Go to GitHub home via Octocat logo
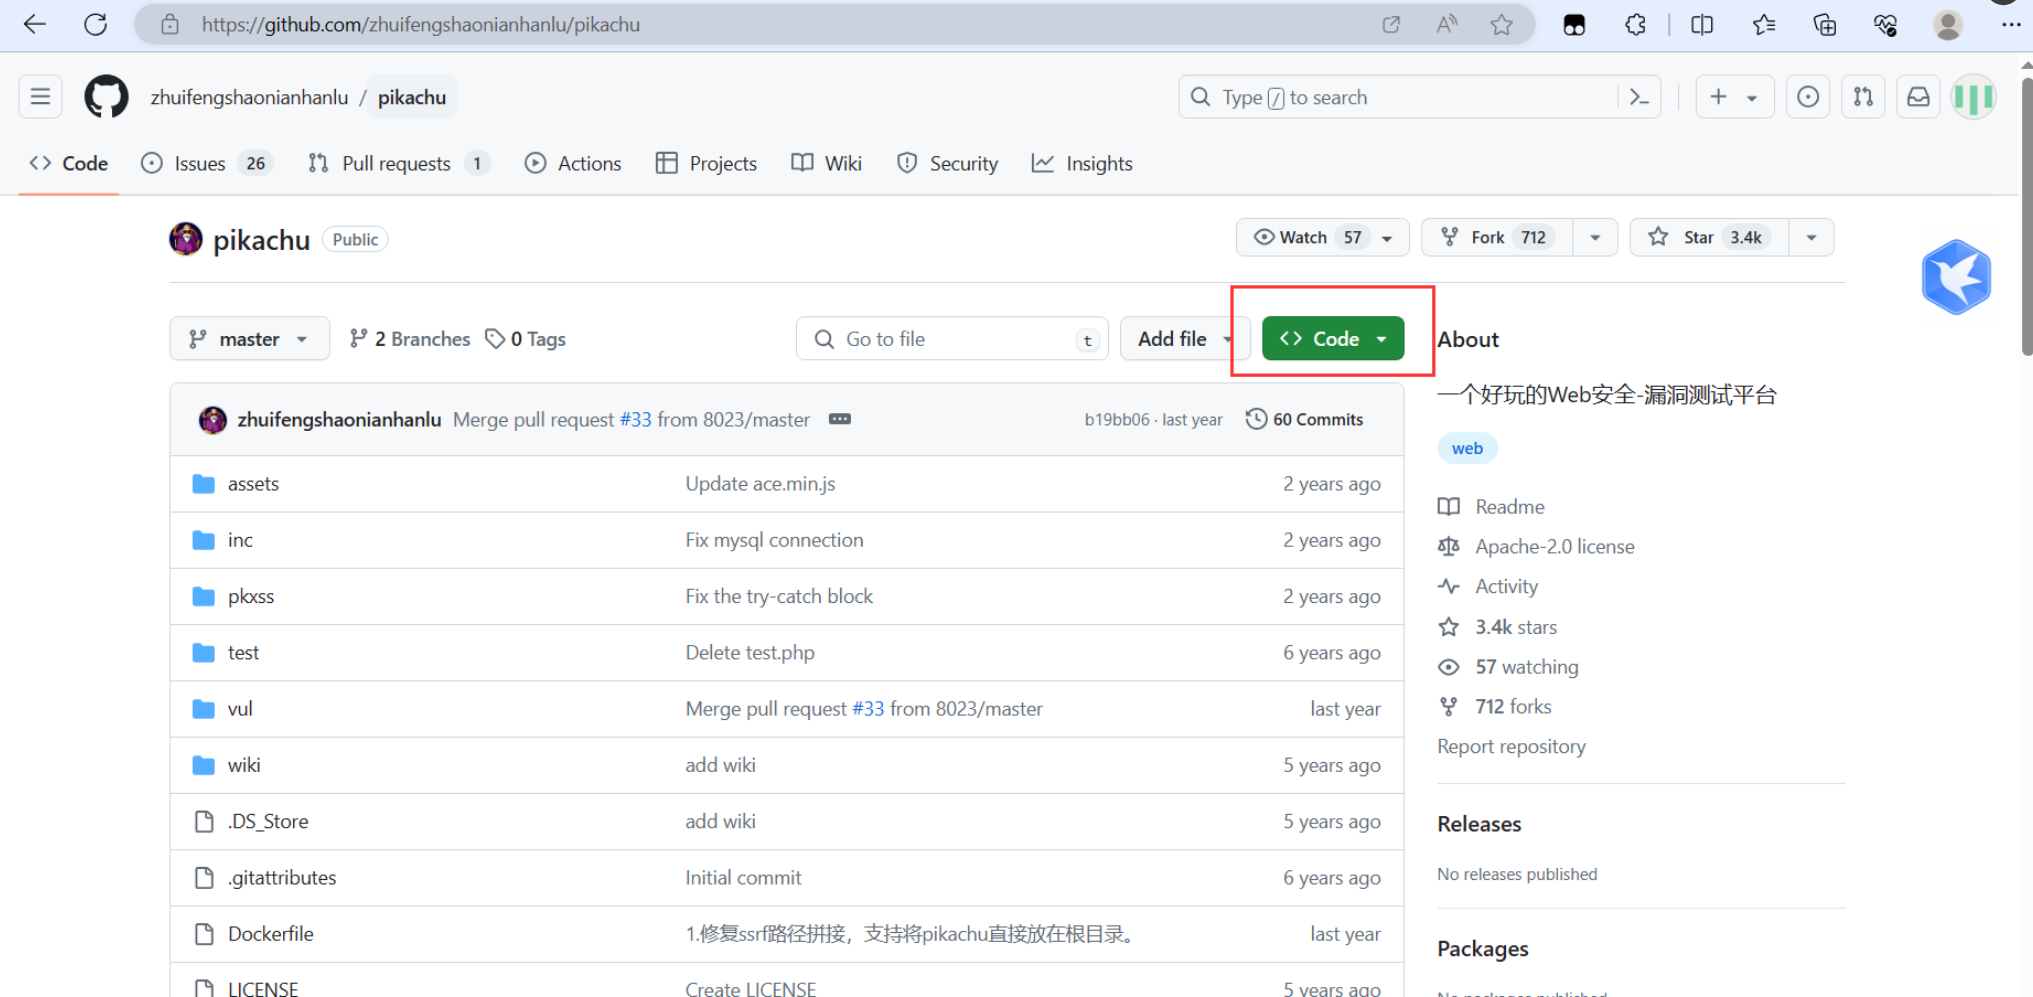2033x997 pixels. tap(106, 97)
